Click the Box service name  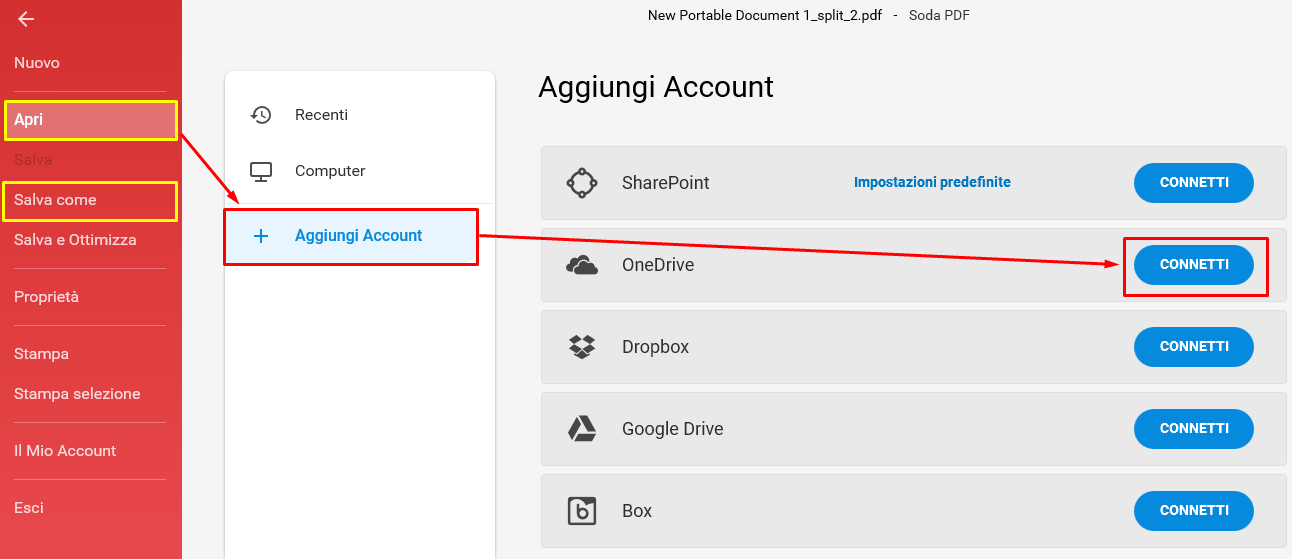click(637, 511)
